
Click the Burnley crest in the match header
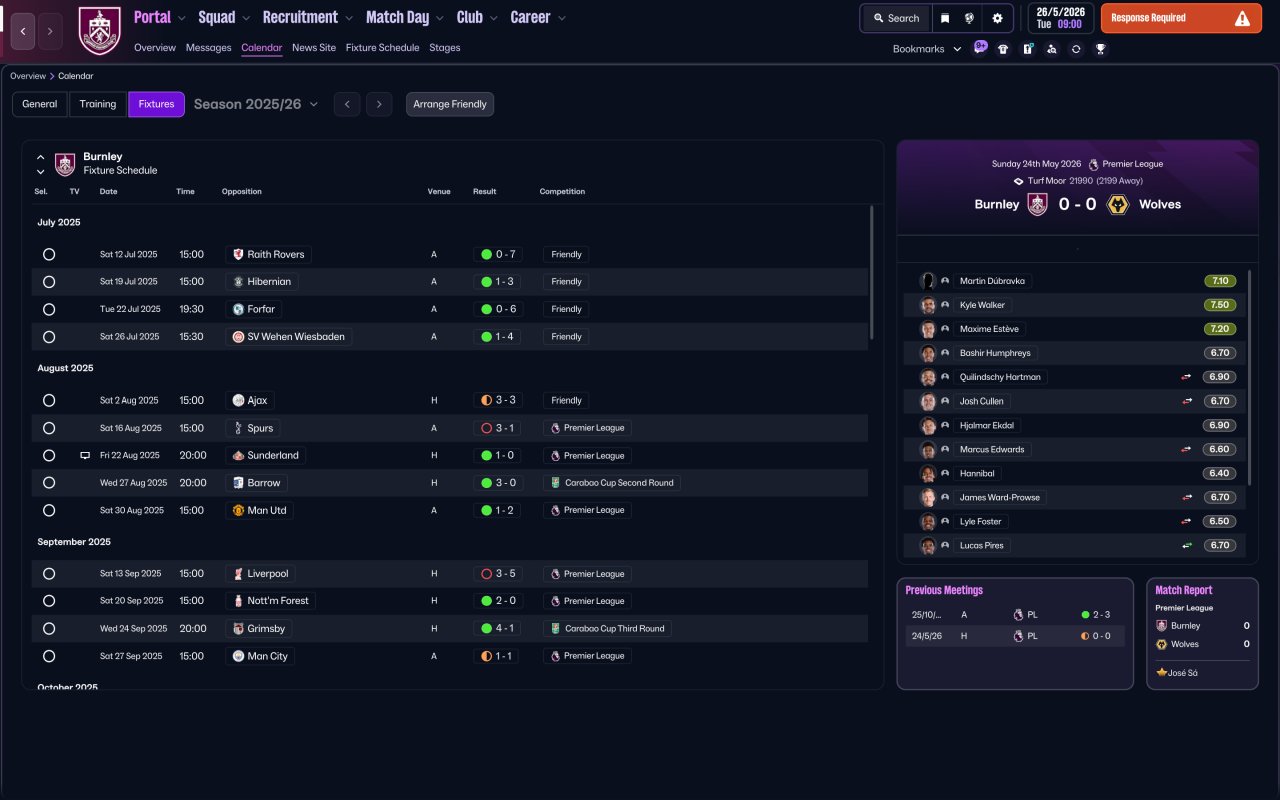click(1038, 204)
